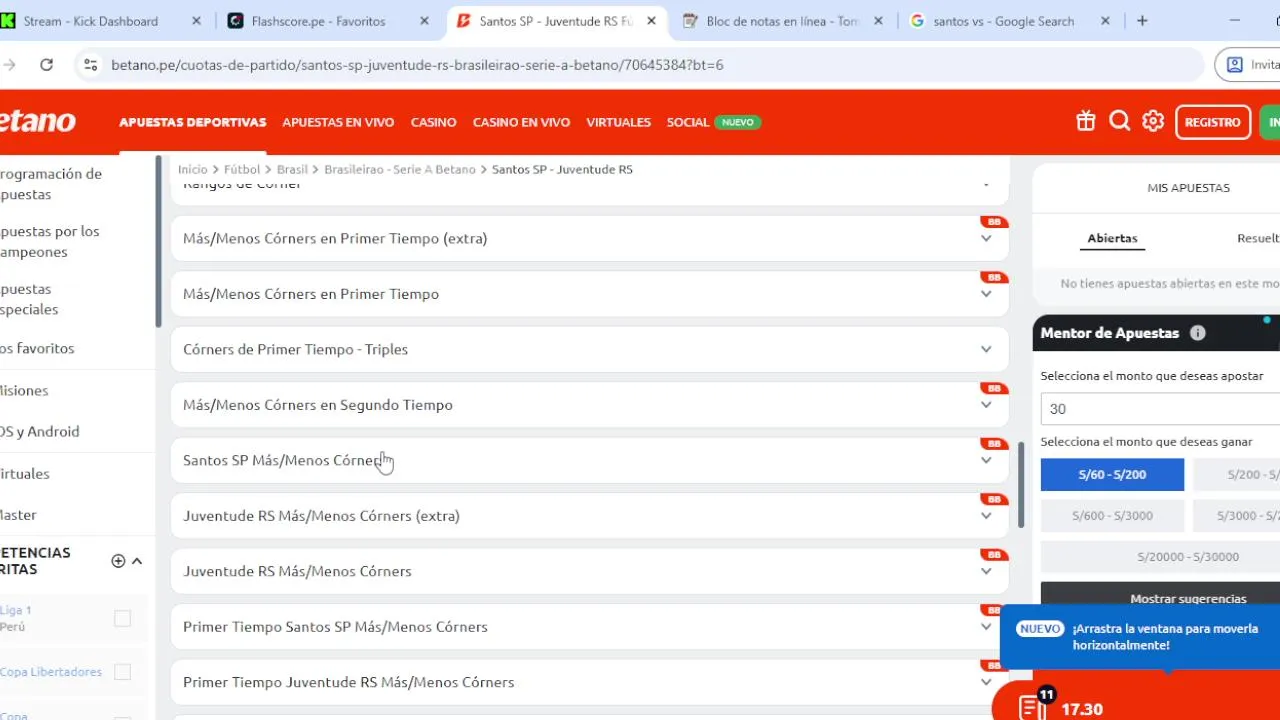
Task: Open a new browser tab
Action: coord(1142,21)
